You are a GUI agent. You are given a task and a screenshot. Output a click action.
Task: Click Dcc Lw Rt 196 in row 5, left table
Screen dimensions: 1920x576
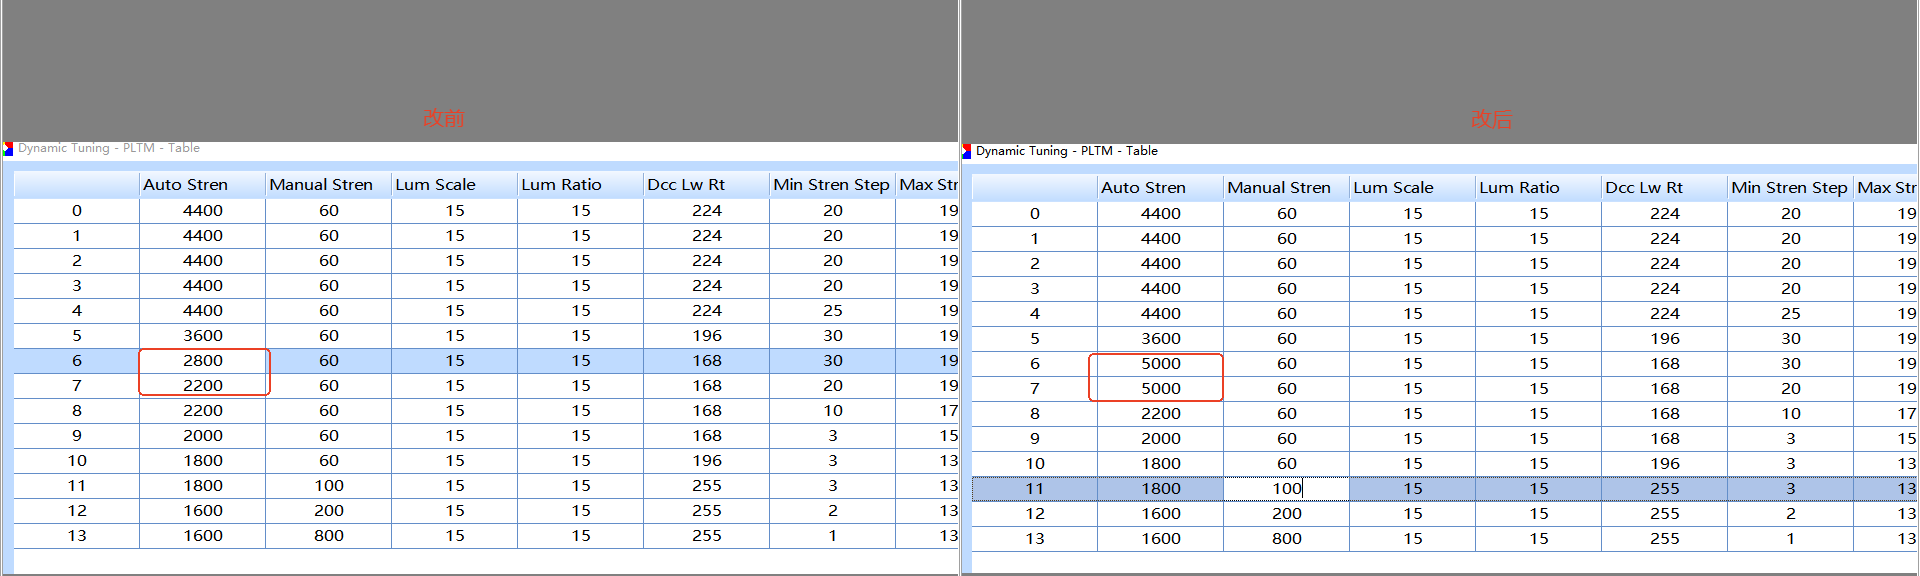click(706, 336)
